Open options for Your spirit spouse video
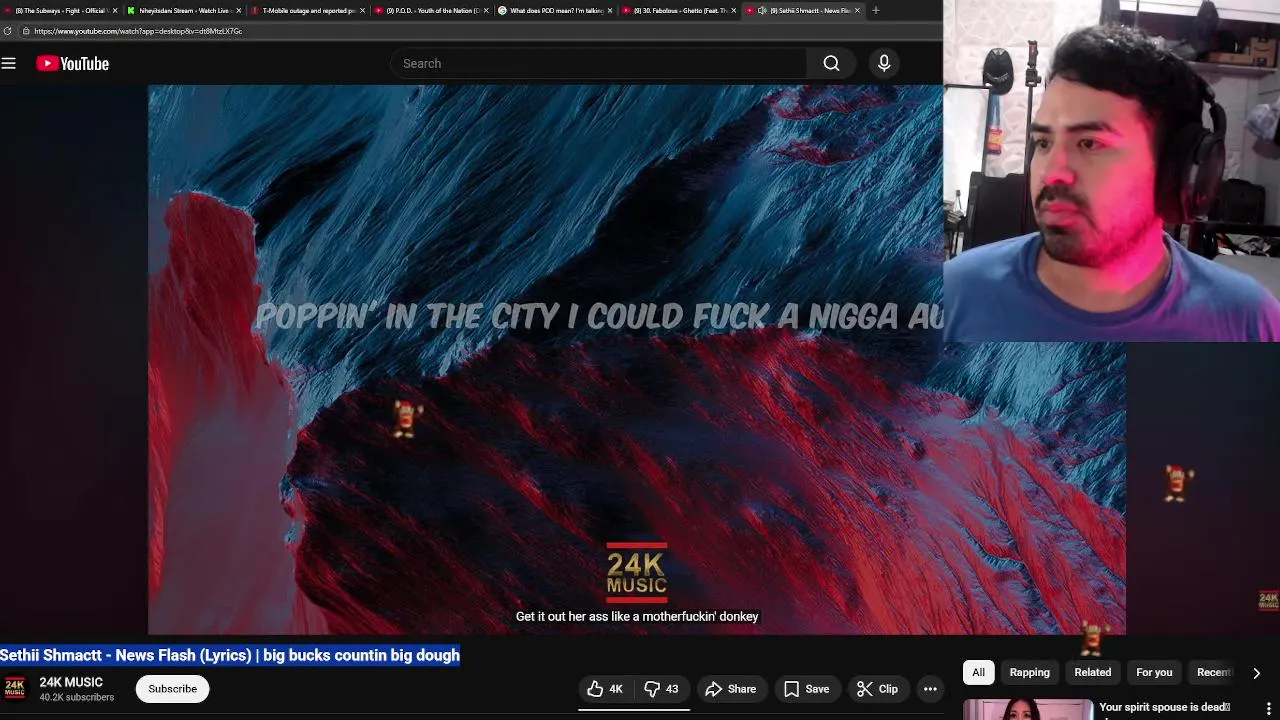 pyautogui.click(x=1269, y=708)
